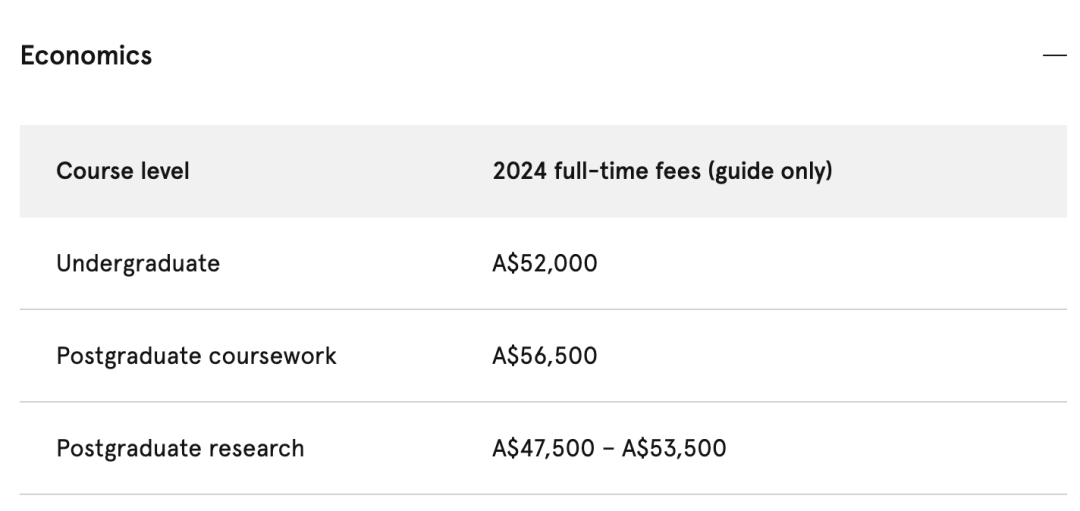1080x511 pixels.
Task: Click the A$47,500 – A$53,500 fee range
Action: pos(609,448)
